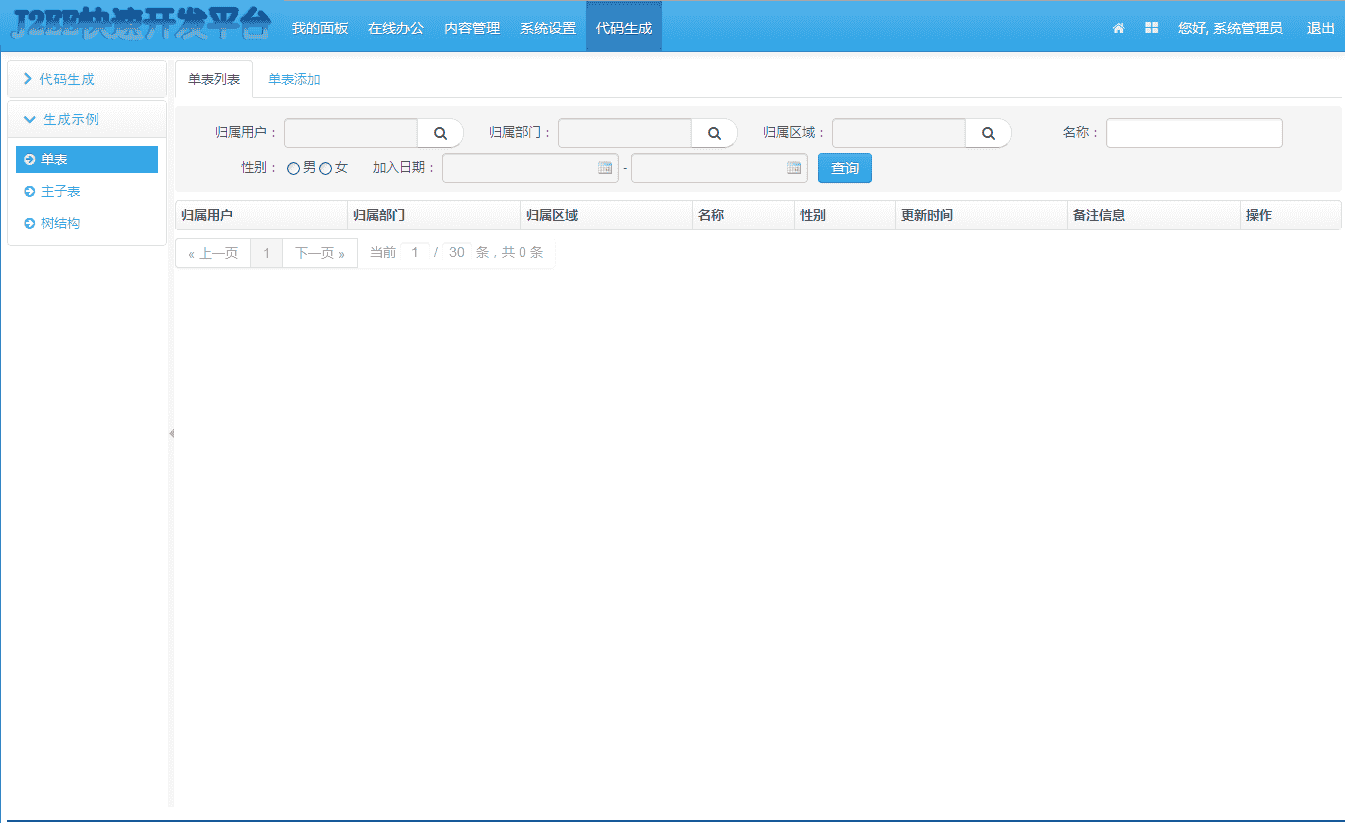Click the 归属用户 input field
1345x823 pixels.
click(x=351, y=133)
